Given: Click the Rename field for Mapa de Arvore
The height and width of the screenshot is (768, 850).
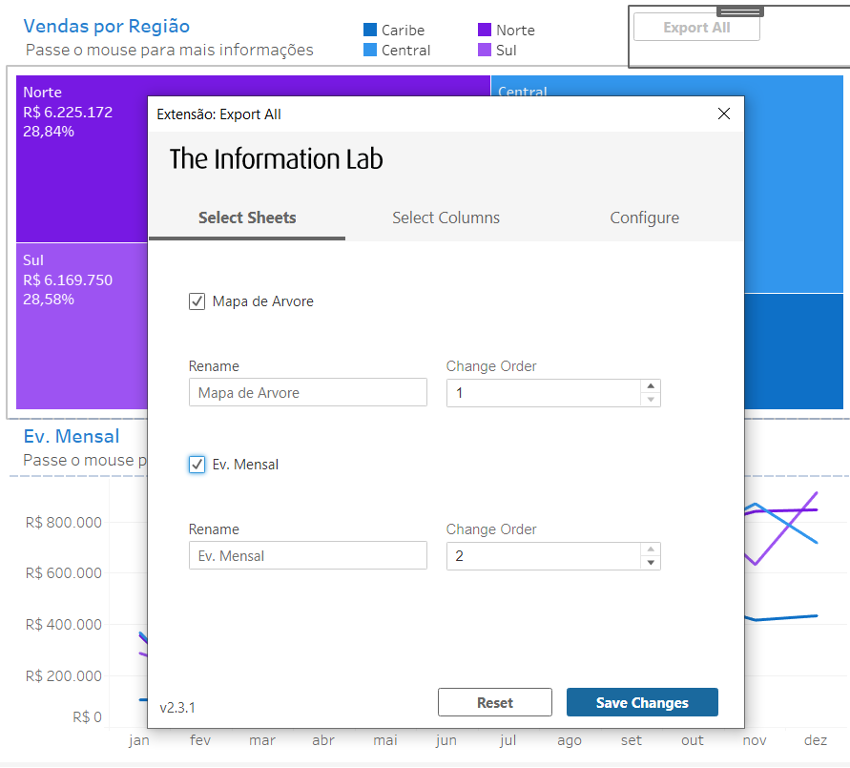Looking at the screenshot, I should (x=308, y=392).
